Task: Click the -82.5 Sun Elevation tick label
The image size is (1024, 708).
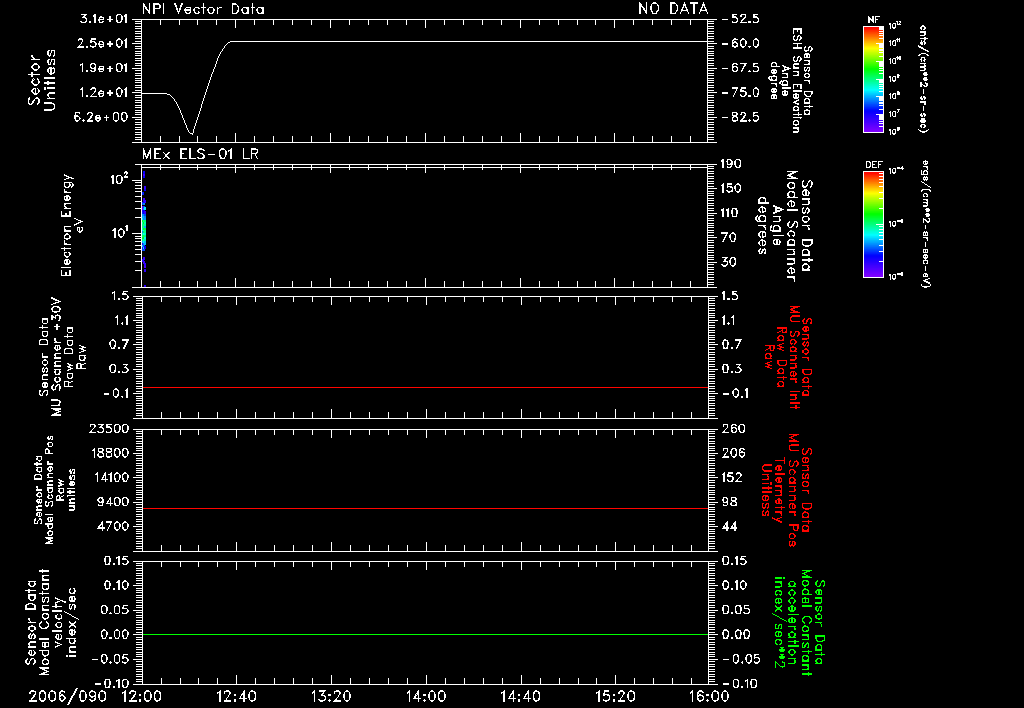Action: (x=741, y=118)
